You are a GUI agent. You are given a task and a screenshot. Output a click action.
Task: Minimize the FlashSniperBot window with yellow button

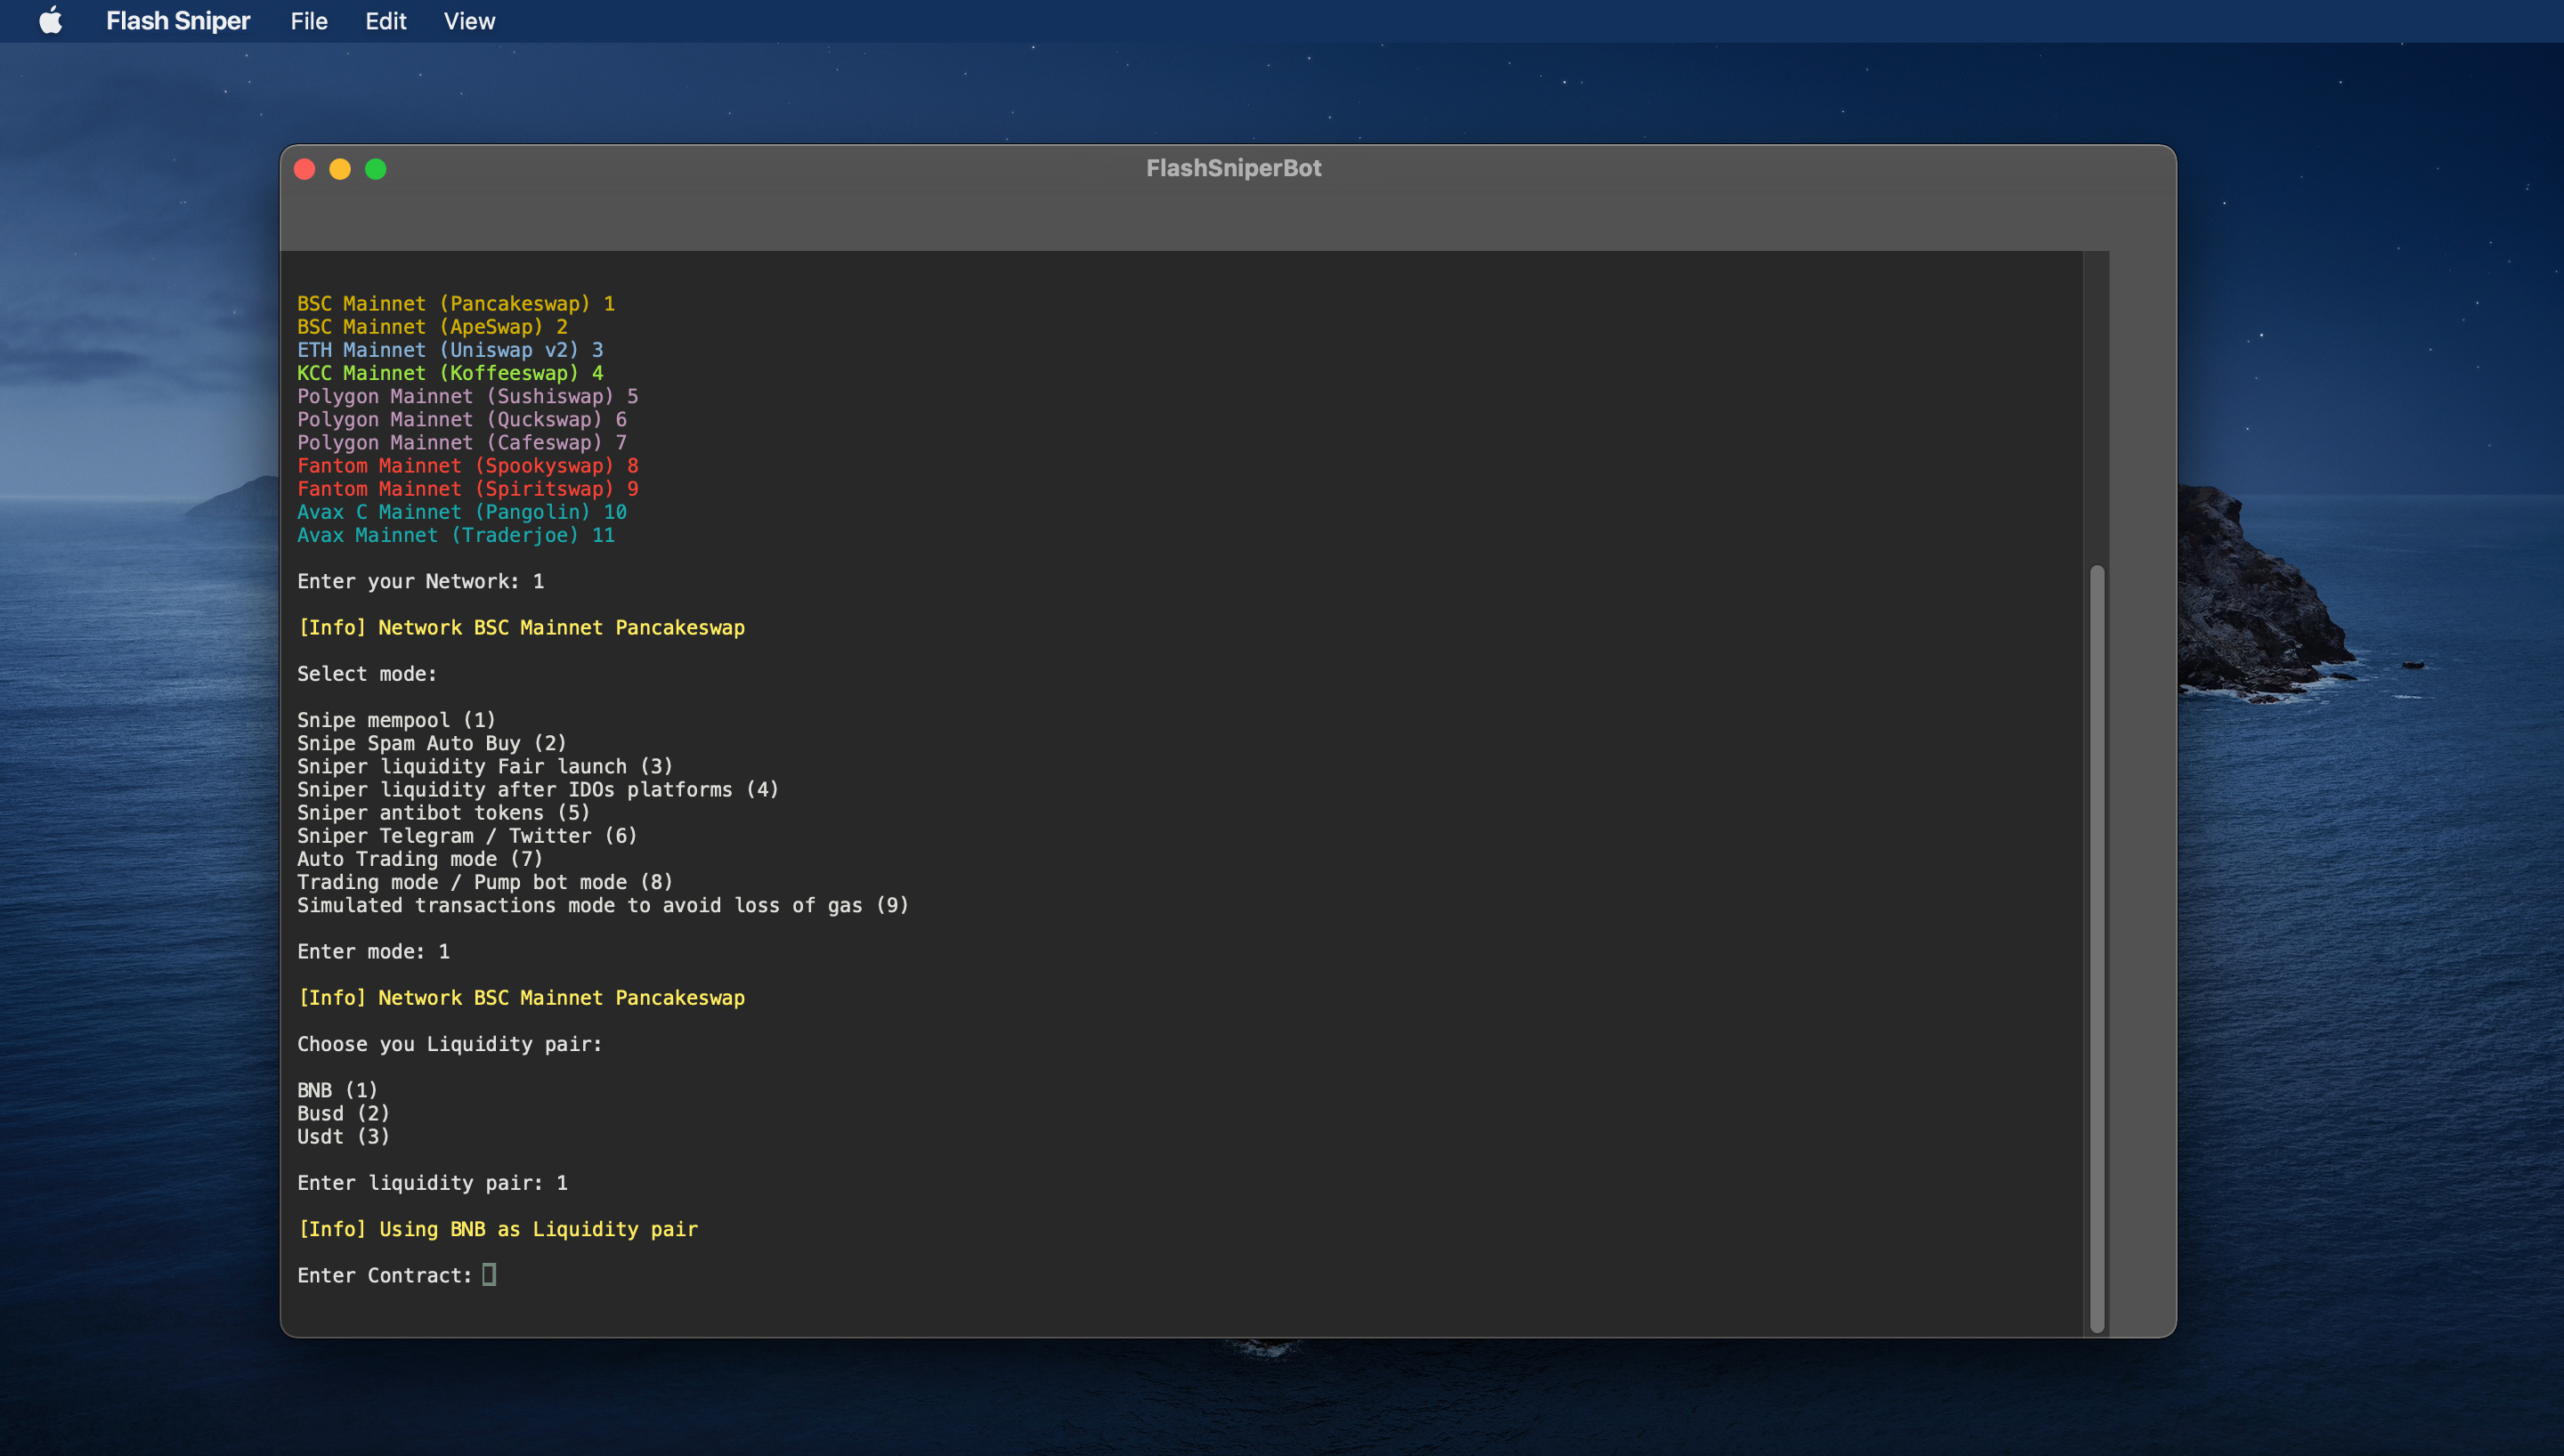(x=340, y=169)
